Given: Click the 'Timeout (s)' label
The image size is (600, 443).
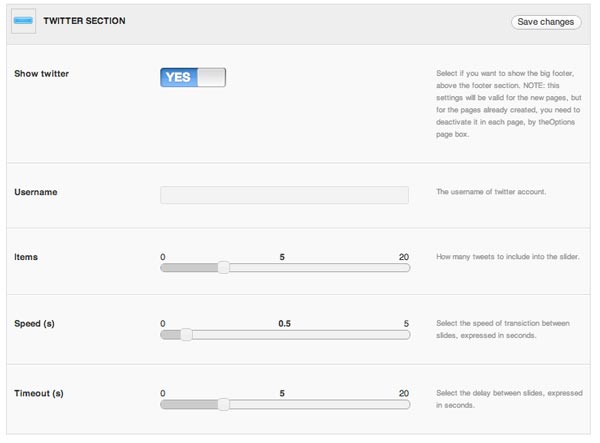Looking at the screenshot, I should click(x=39, y=393).
